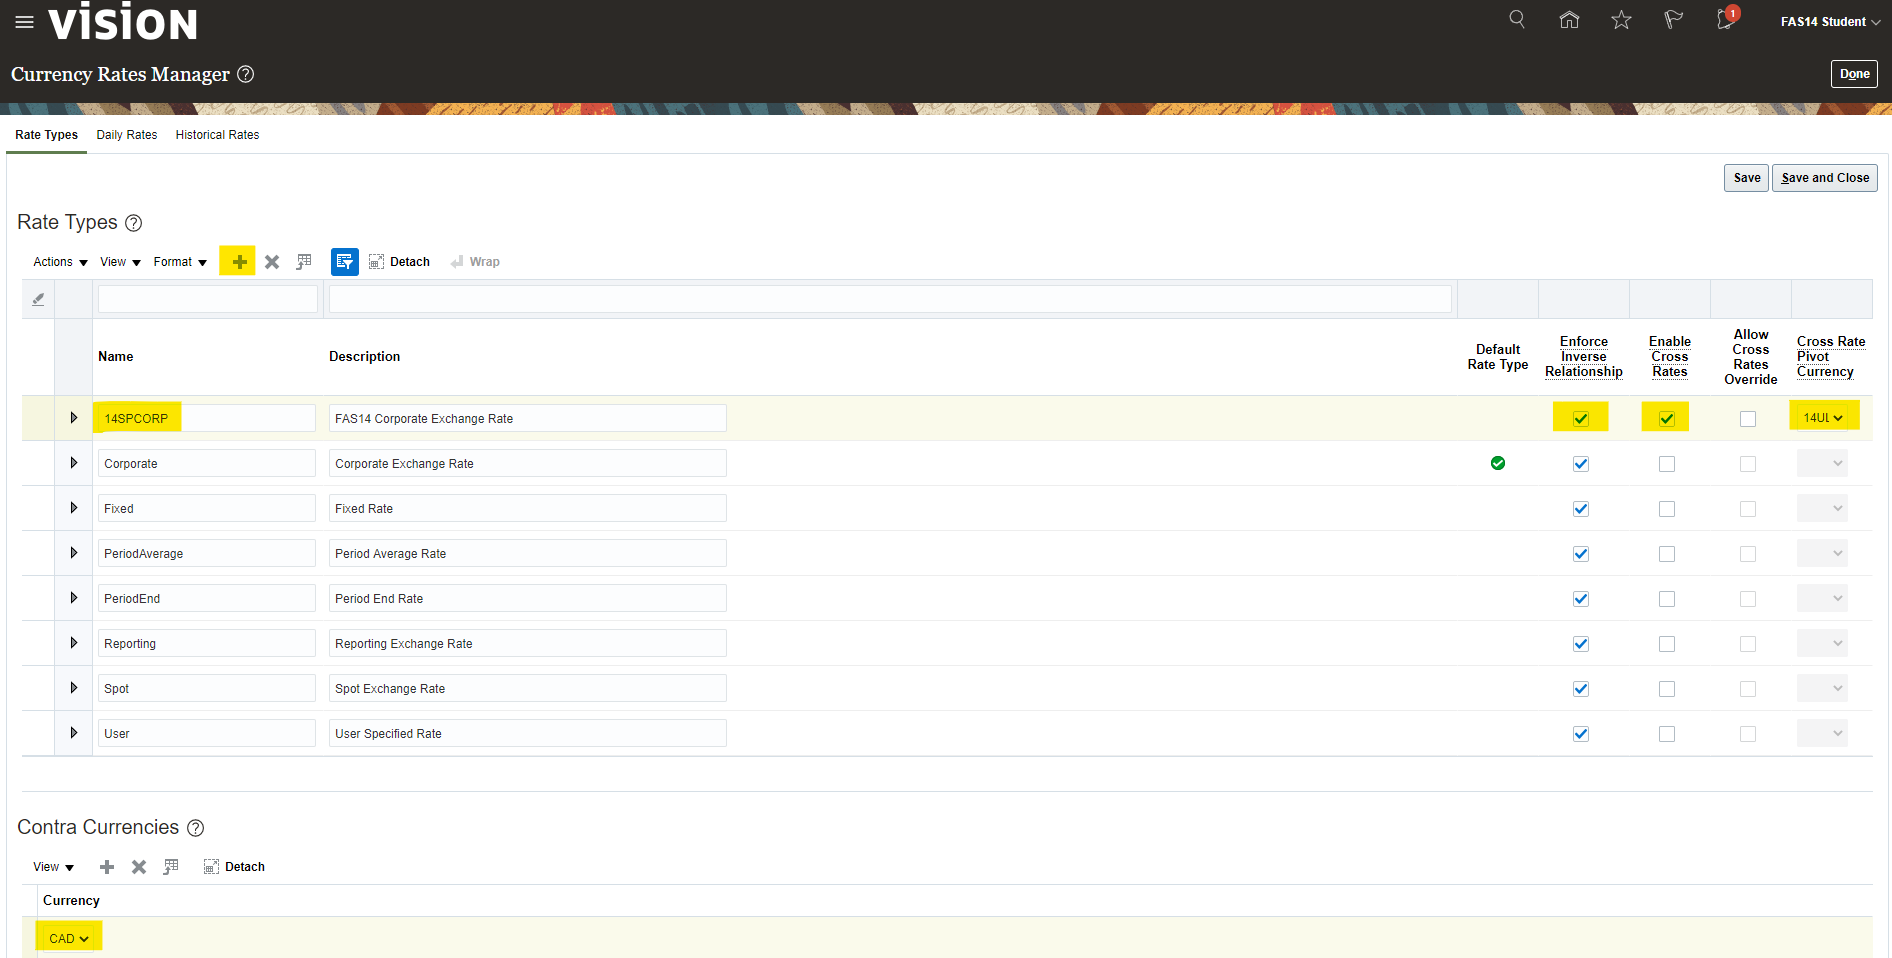
Task: Click the Spot Exchange Rate description field
Action: pyautogui.click(x=527, y=689)
